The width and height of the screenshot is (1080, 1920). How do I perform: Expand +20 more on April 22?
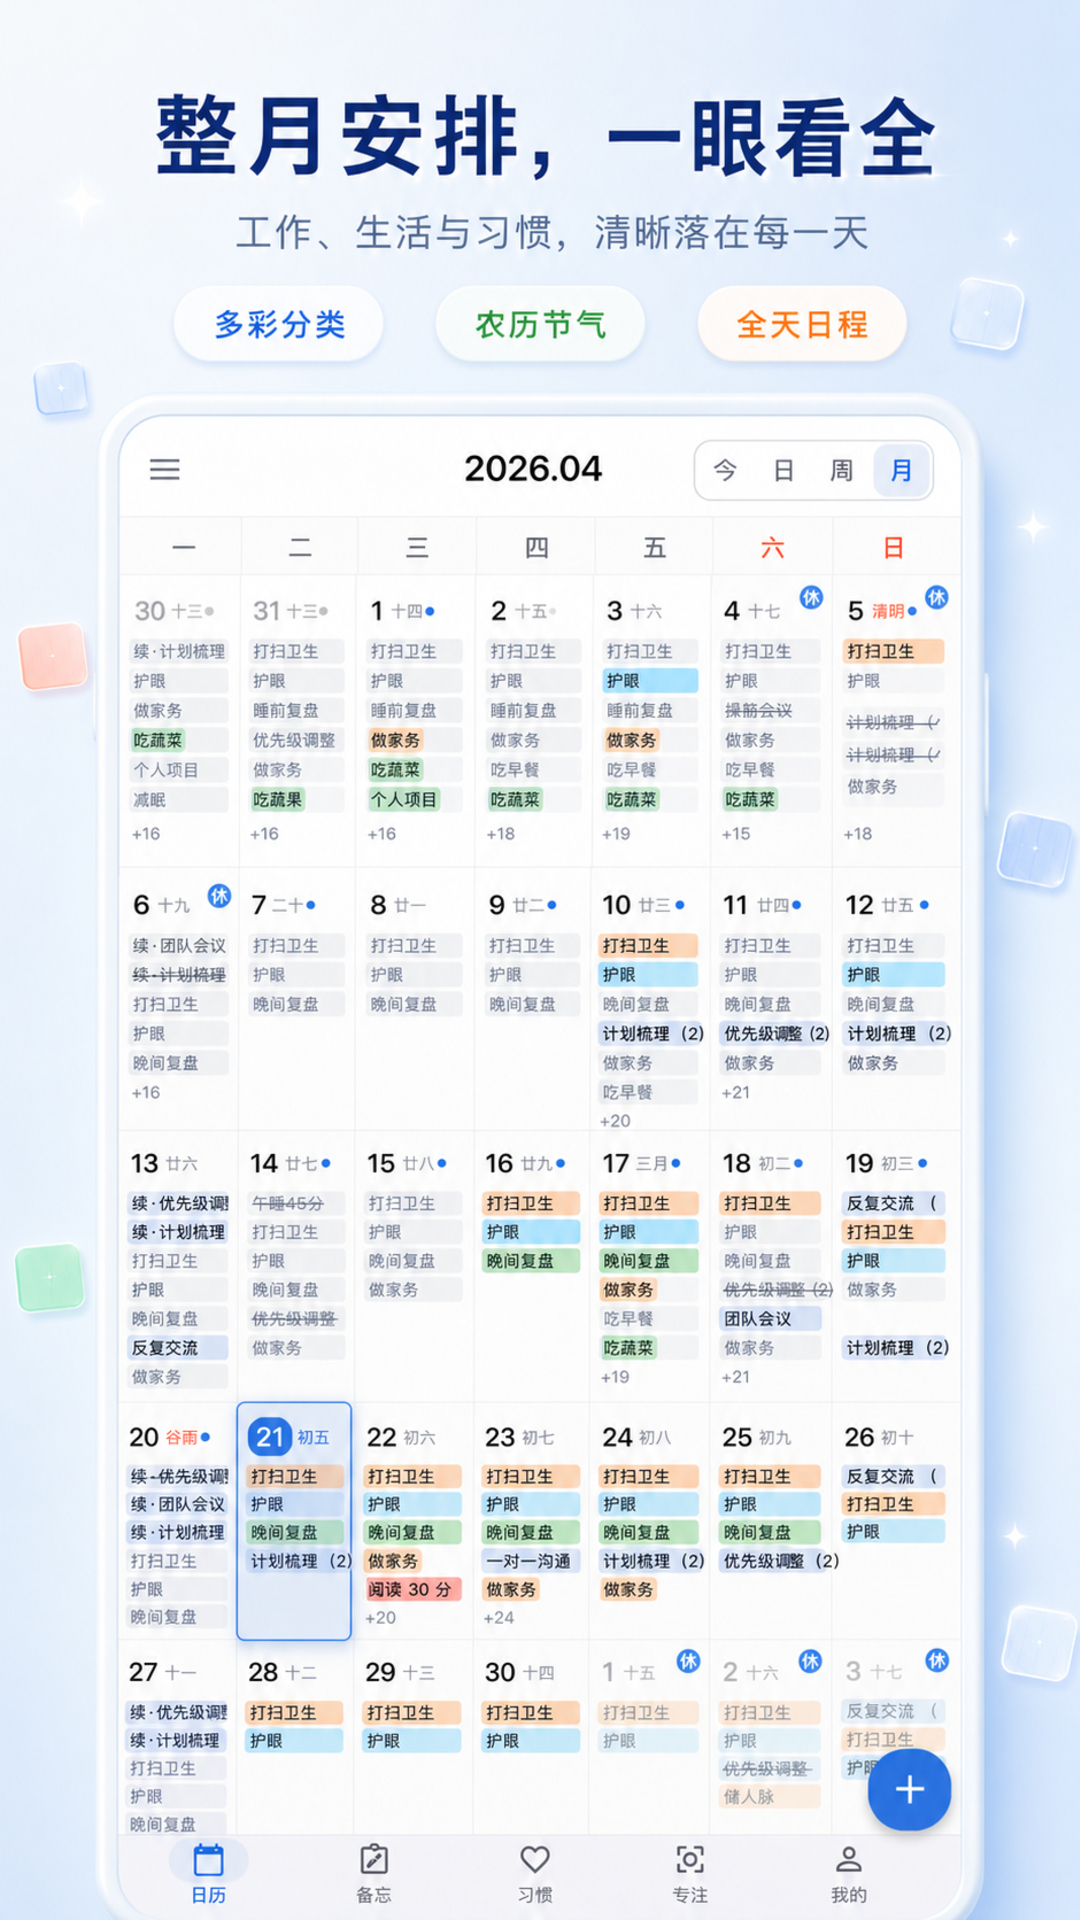tap(381, 1618)
